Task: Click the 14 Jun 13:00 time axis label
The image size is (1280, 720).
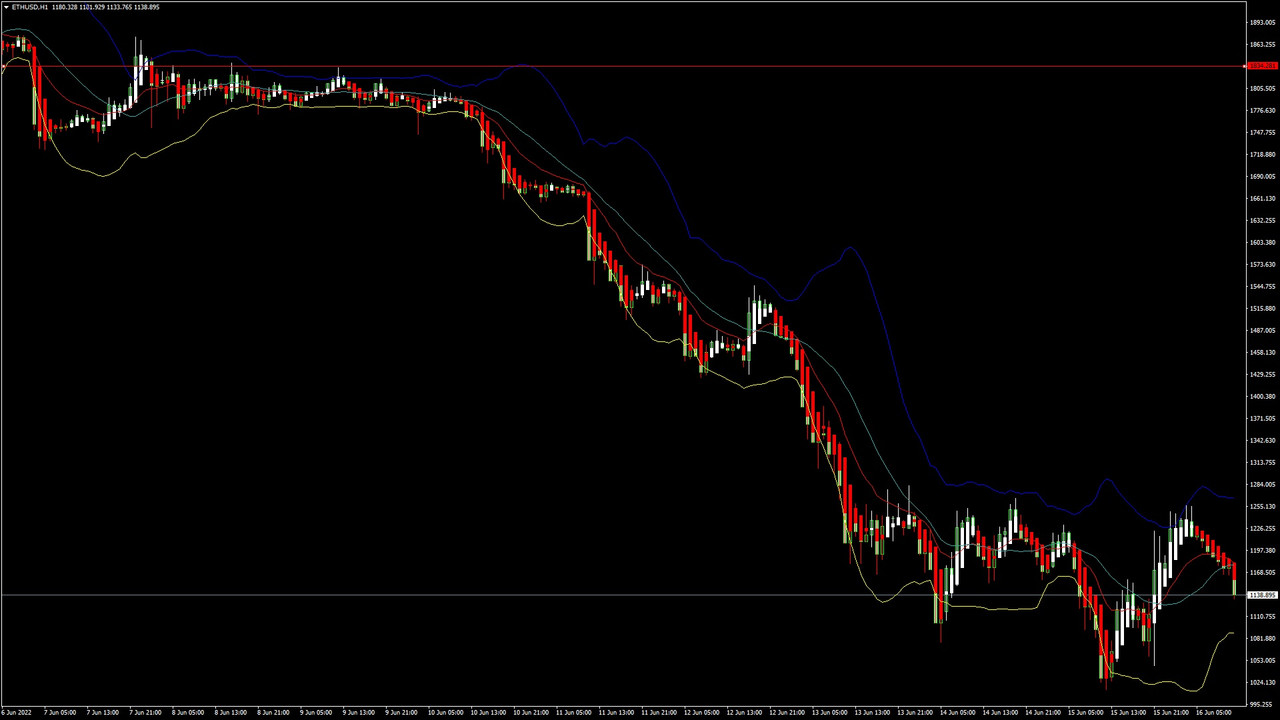Action: (1001, 713)
